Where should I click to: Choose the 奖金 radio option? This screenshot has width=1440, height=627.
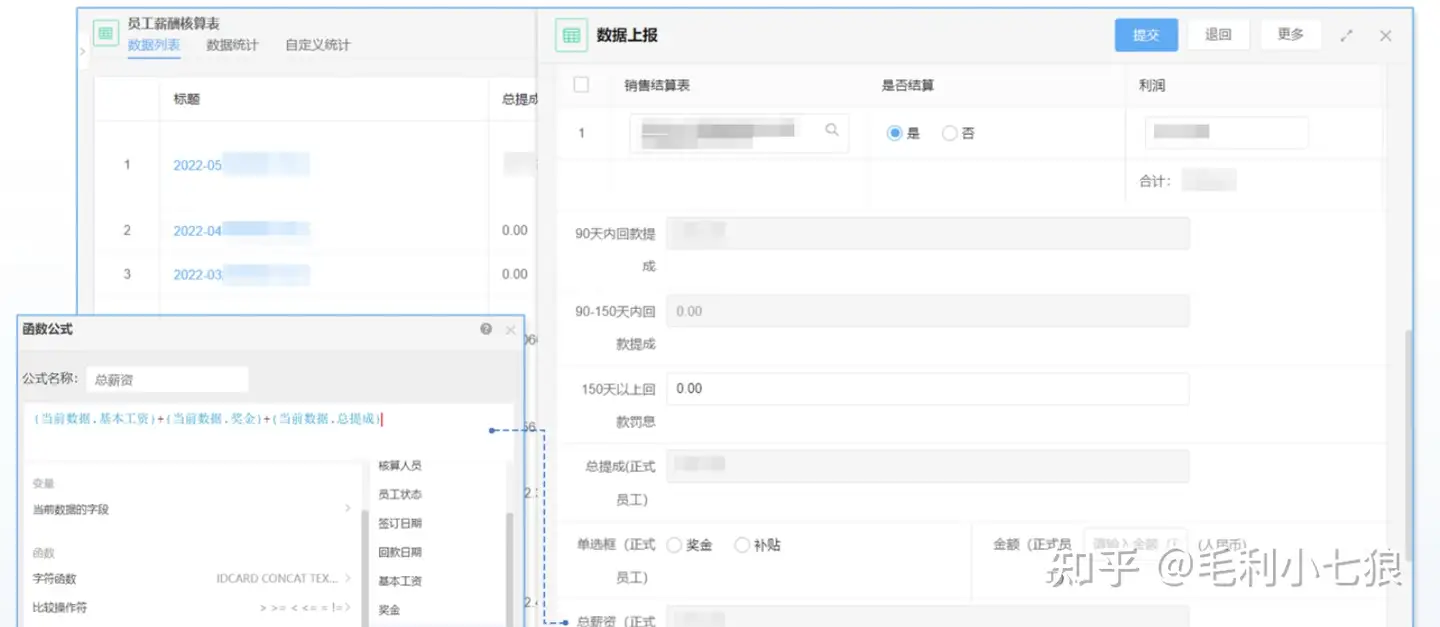674,545
